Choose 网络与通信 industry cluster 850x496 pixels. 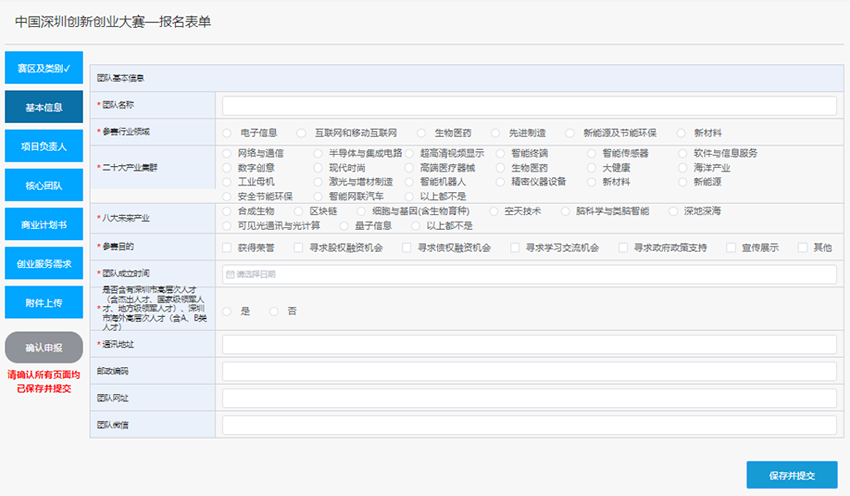[x=227, y=153]
